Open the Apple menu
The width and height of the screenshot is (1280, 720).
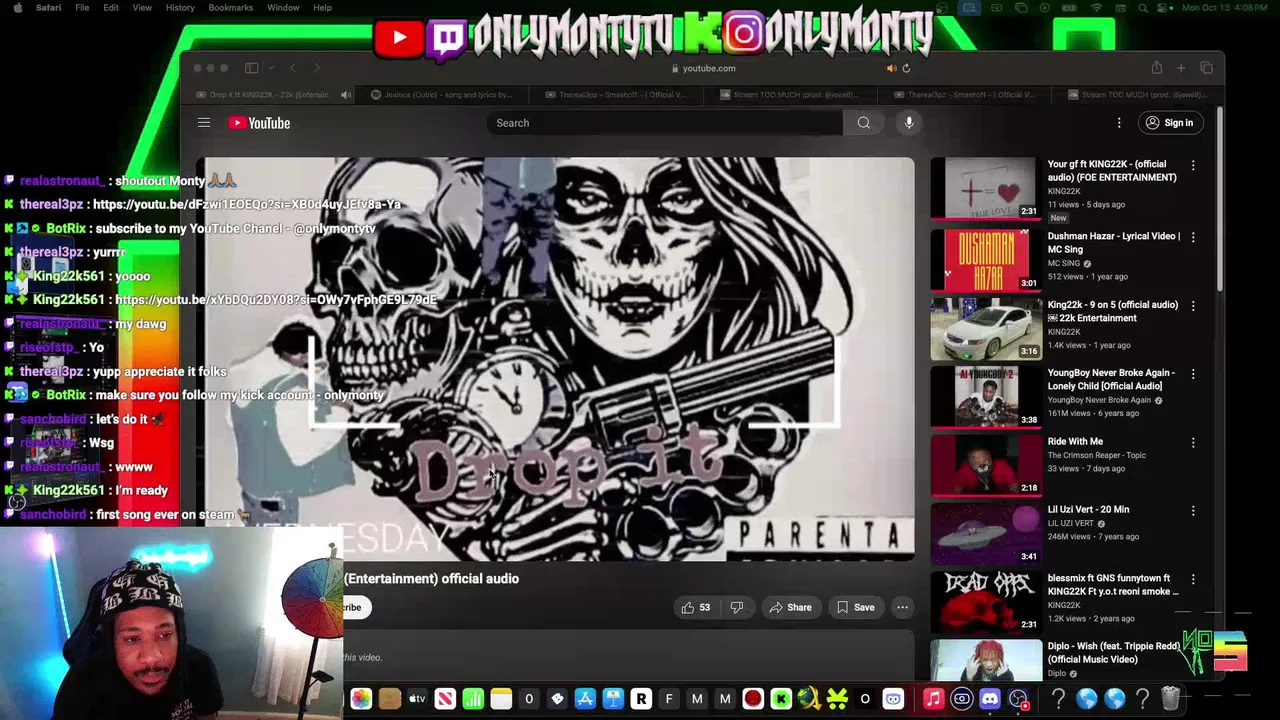click(17, 8)
